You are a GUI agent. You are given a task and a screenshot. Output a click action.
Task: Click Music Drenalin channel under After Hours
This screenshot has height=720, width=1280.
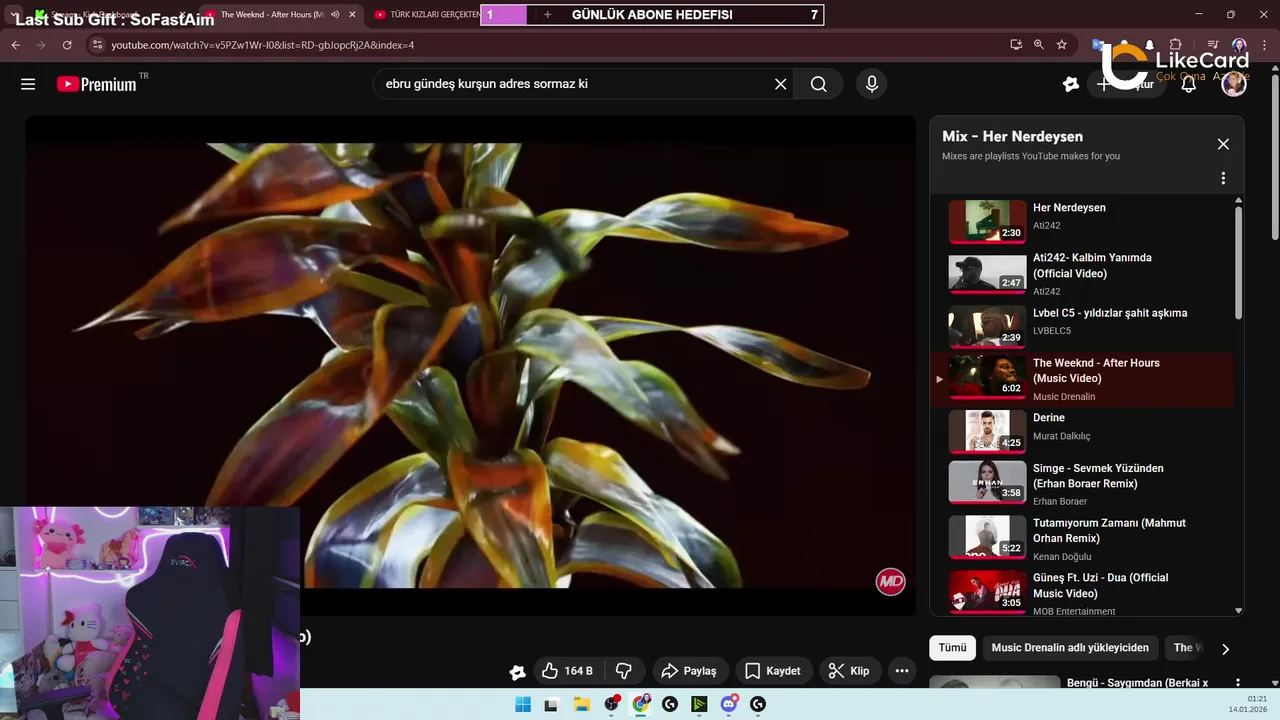tap(1064, 397)
